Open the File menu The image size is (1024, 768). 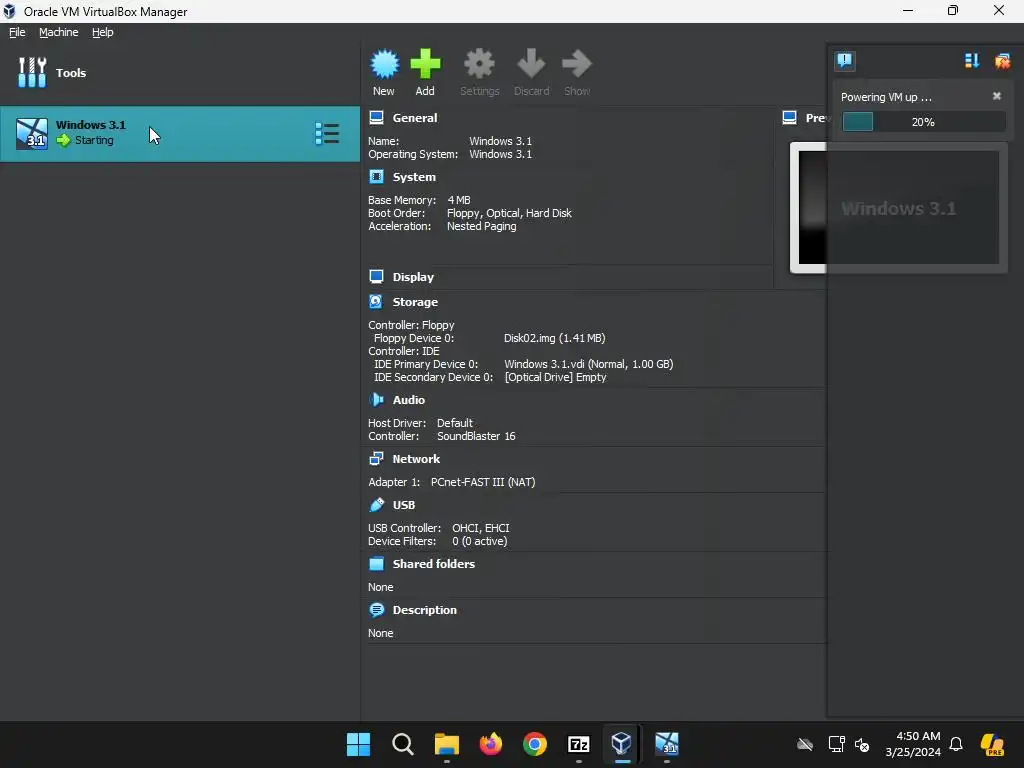click(17, 32)
